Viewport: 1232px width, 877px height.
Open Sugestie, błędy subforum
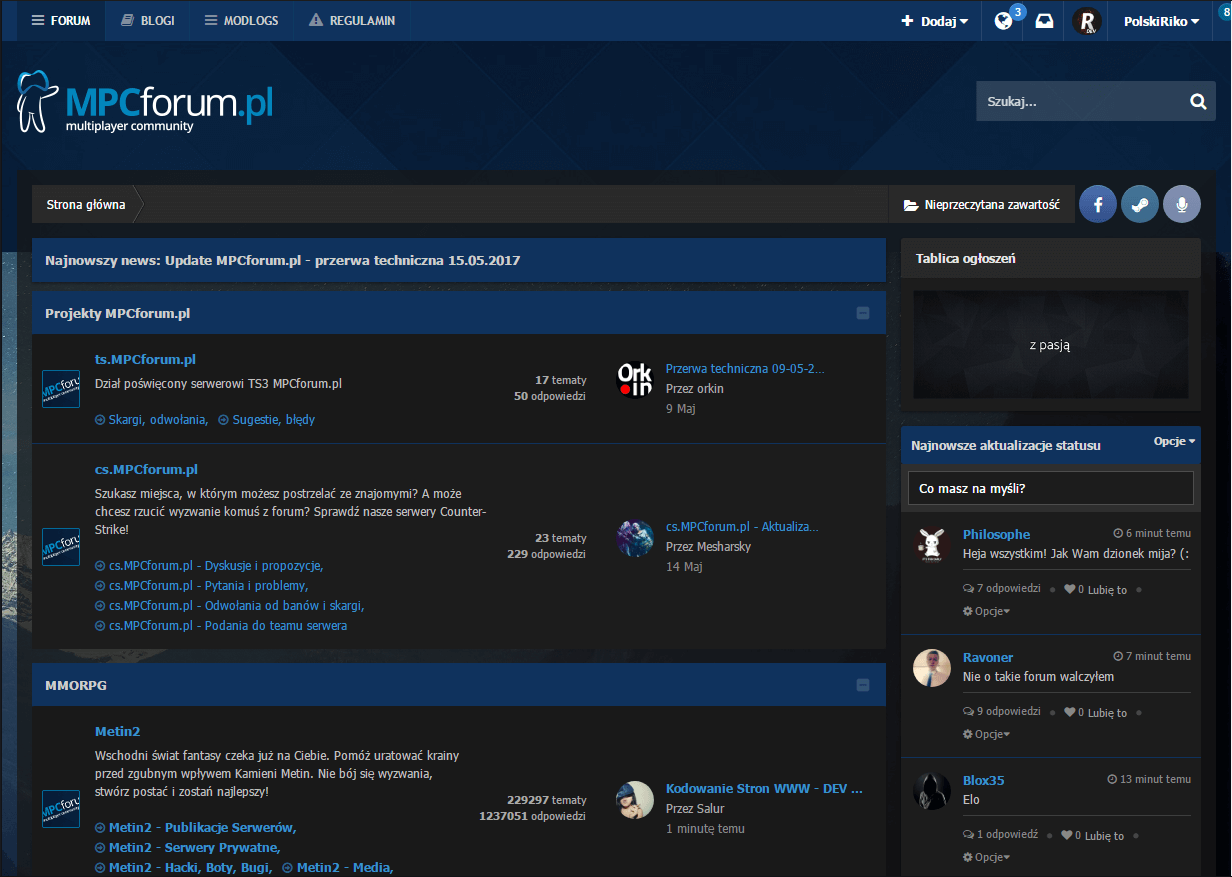(267, 419)
